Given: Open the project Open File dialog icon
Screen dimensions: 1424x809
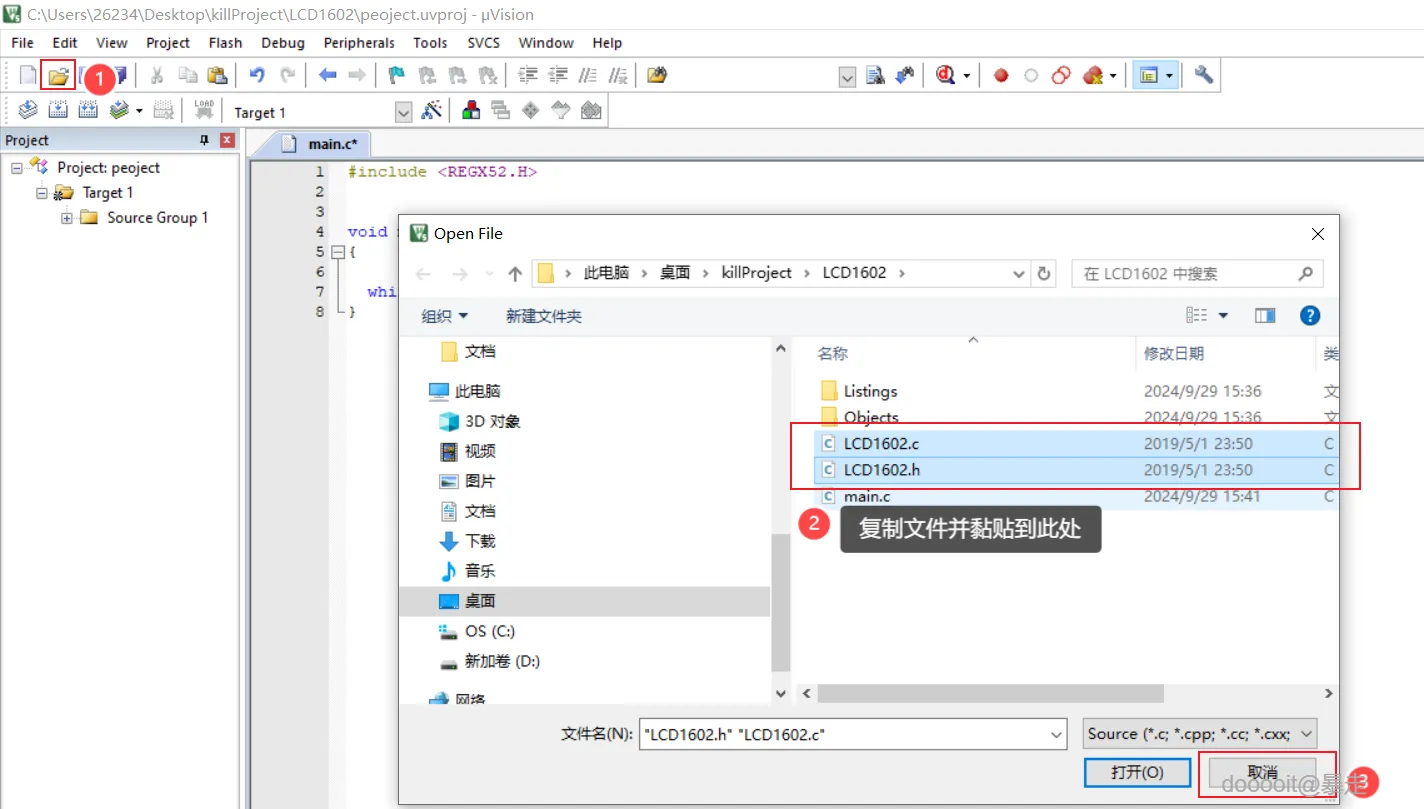Looking at the screenshot, I should [58, 75].
